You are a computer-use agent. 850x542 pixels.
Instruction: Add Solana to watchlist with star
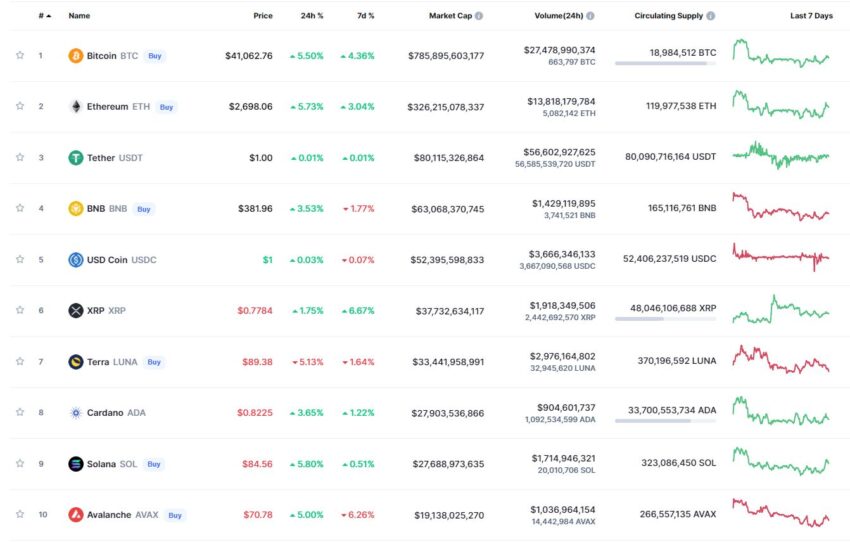point(20,463)
